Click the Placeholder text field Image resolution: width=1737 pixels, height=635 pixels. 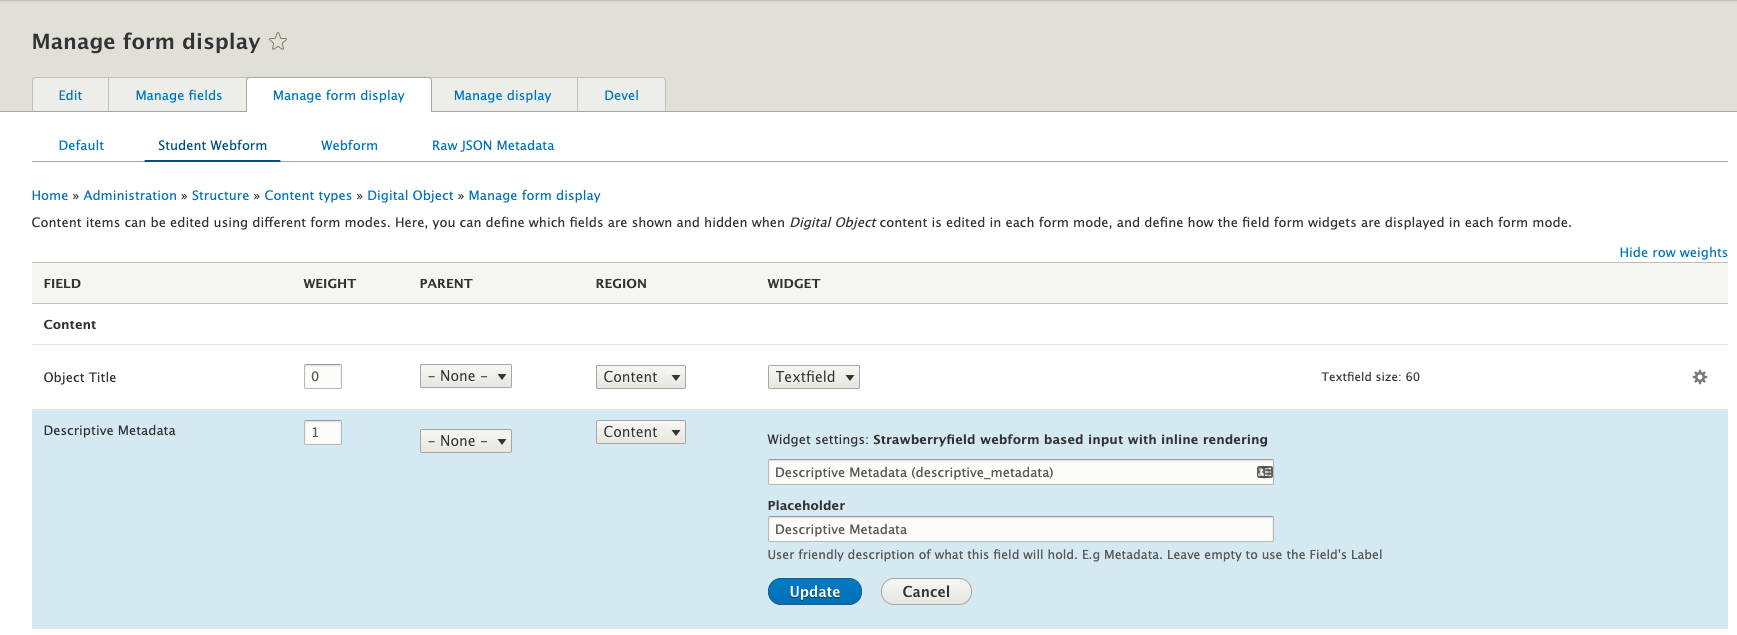pyautogui.click(x=1019, y=529)
